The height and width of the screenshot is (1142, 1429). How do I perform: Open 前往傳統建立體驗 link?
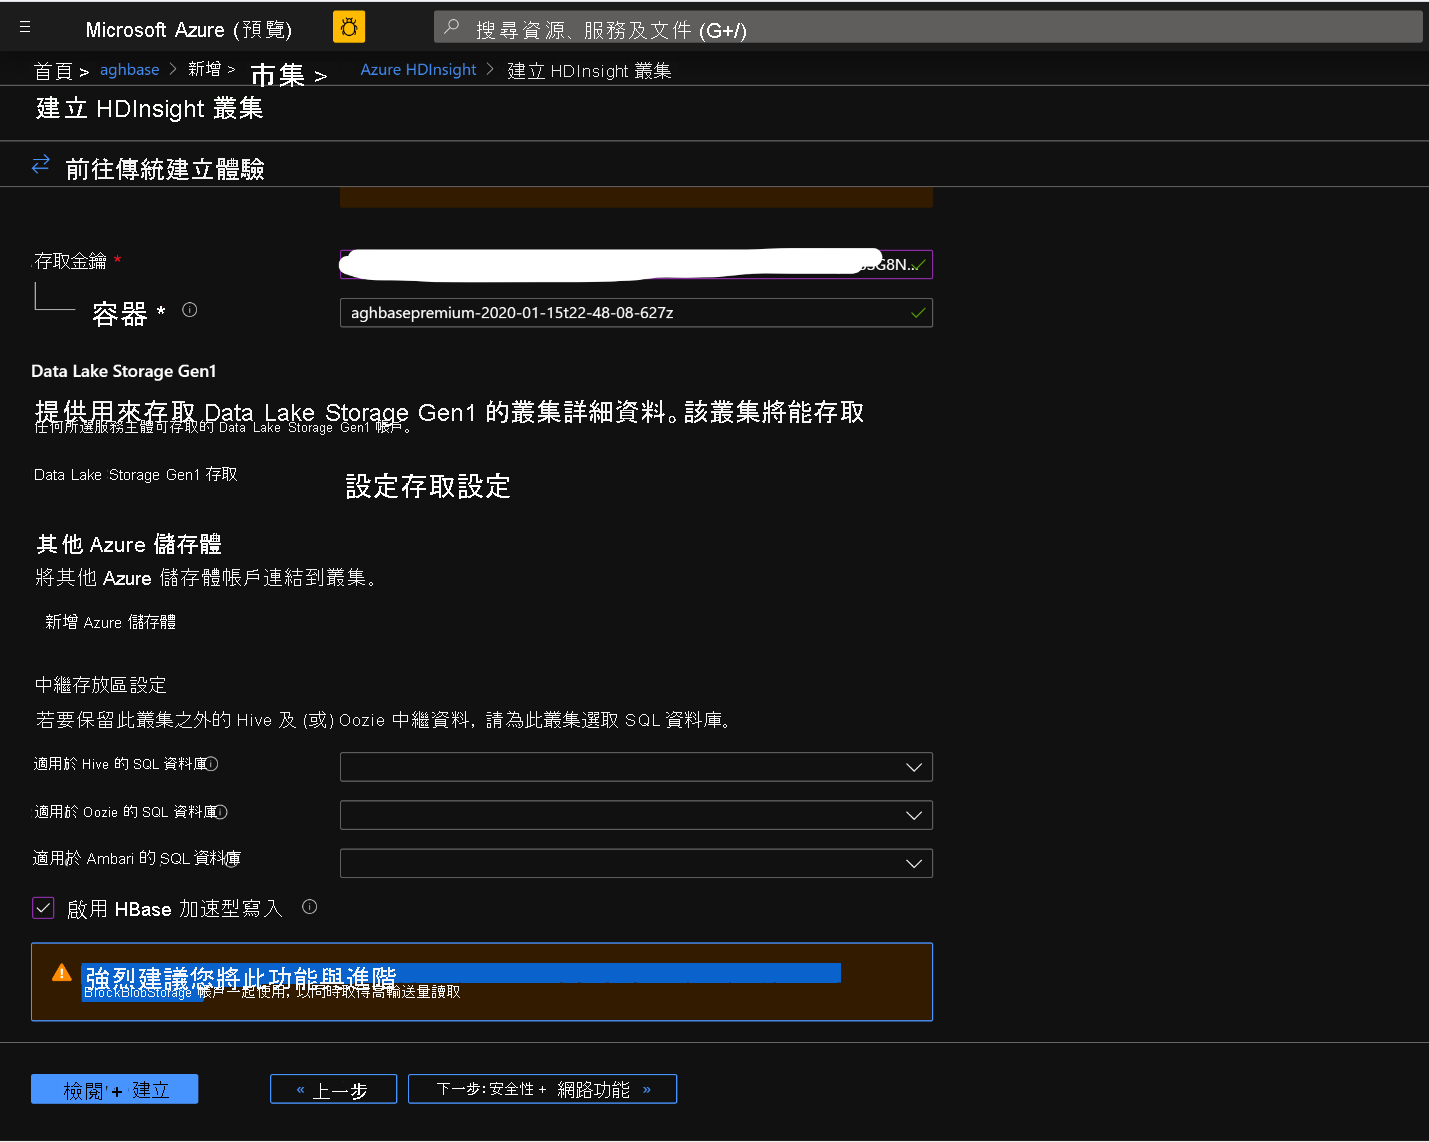tap(165, 169)
